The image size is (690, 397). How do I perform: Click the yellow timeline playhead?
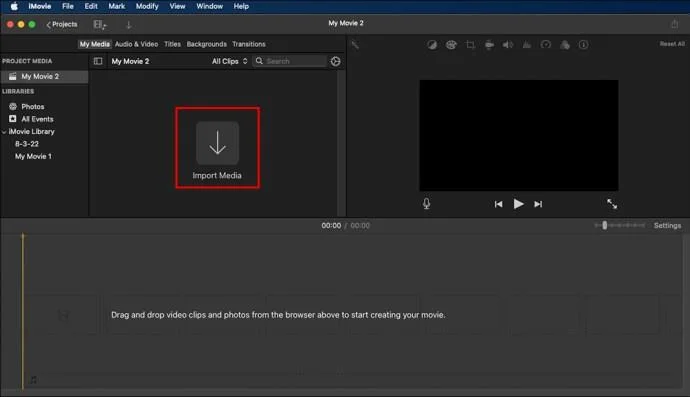[22, 311]
